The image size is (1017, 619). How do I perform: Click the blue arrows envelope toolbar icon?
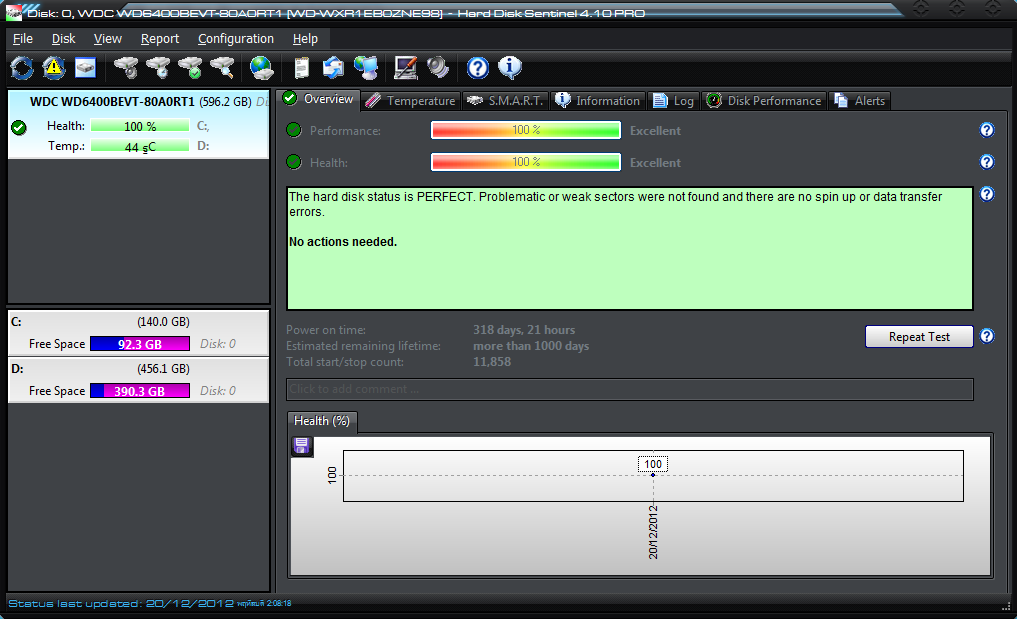[x=333, y=67]
